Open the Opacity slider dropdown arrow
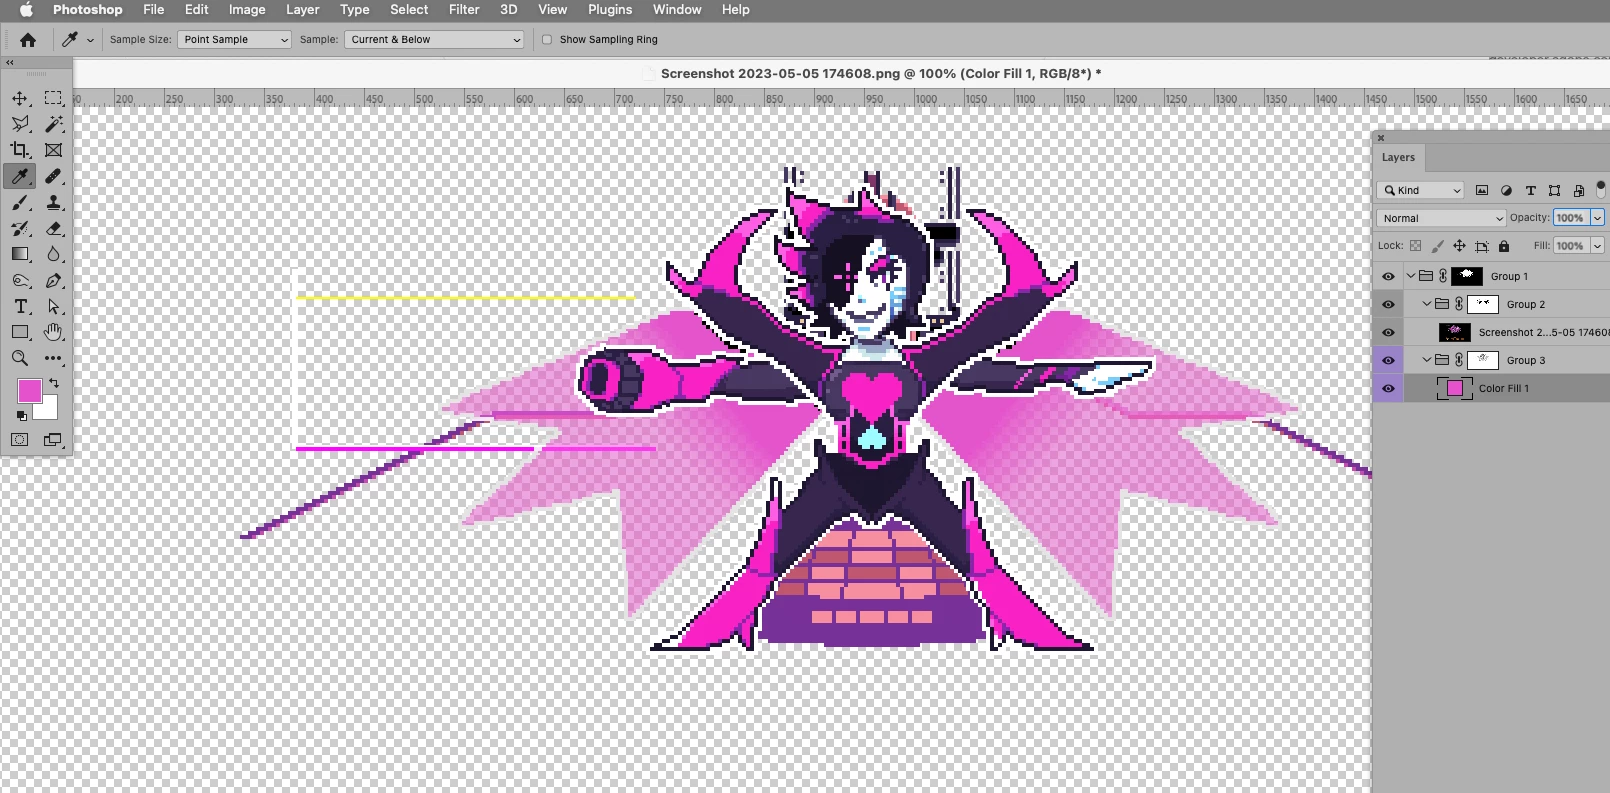 pyautogui.click(x=1597, y=218)
